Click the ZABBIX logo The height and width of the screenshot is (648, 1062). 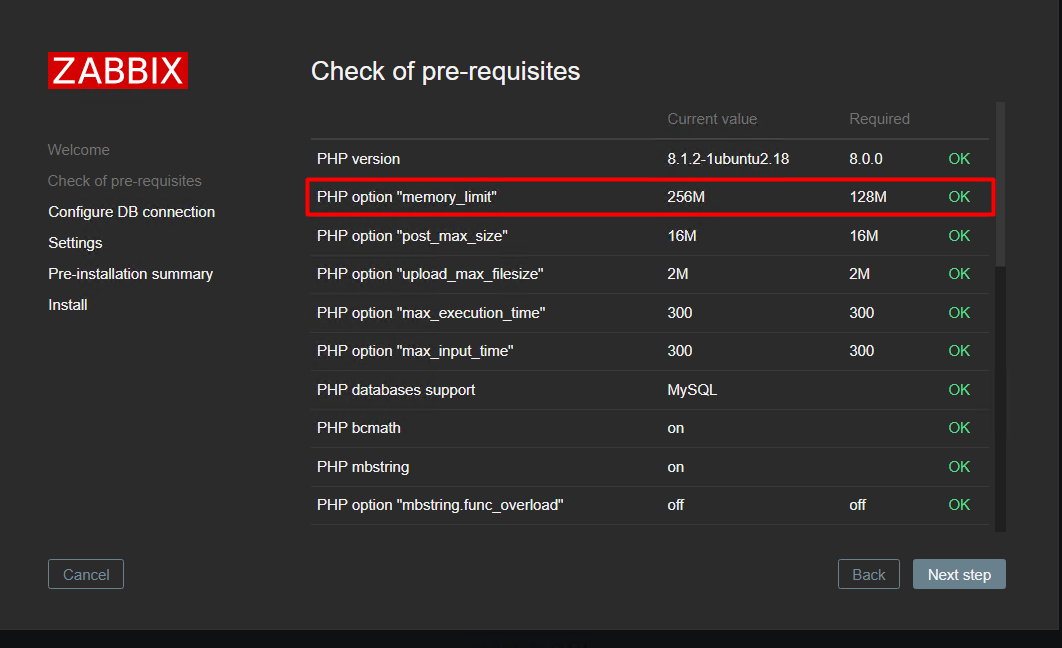pyautogui.click(x=118, y=70)
